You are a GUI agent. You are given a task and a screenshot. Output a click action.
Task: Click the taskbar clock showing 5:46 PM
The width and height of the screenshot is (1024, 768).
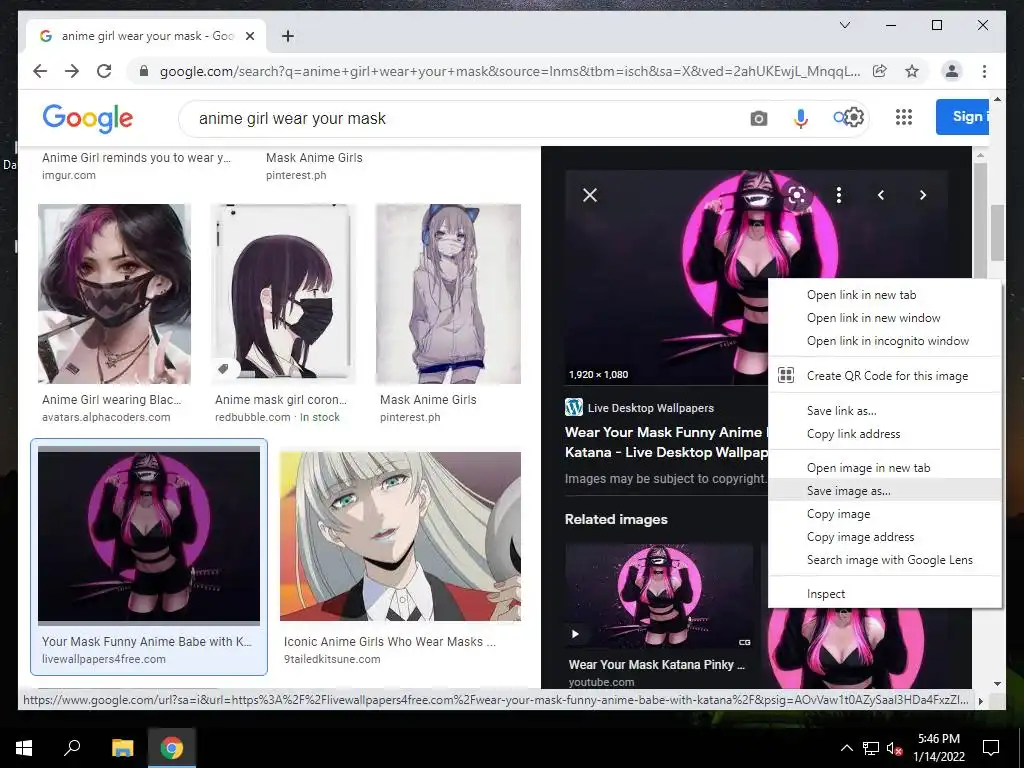[938, 748]
